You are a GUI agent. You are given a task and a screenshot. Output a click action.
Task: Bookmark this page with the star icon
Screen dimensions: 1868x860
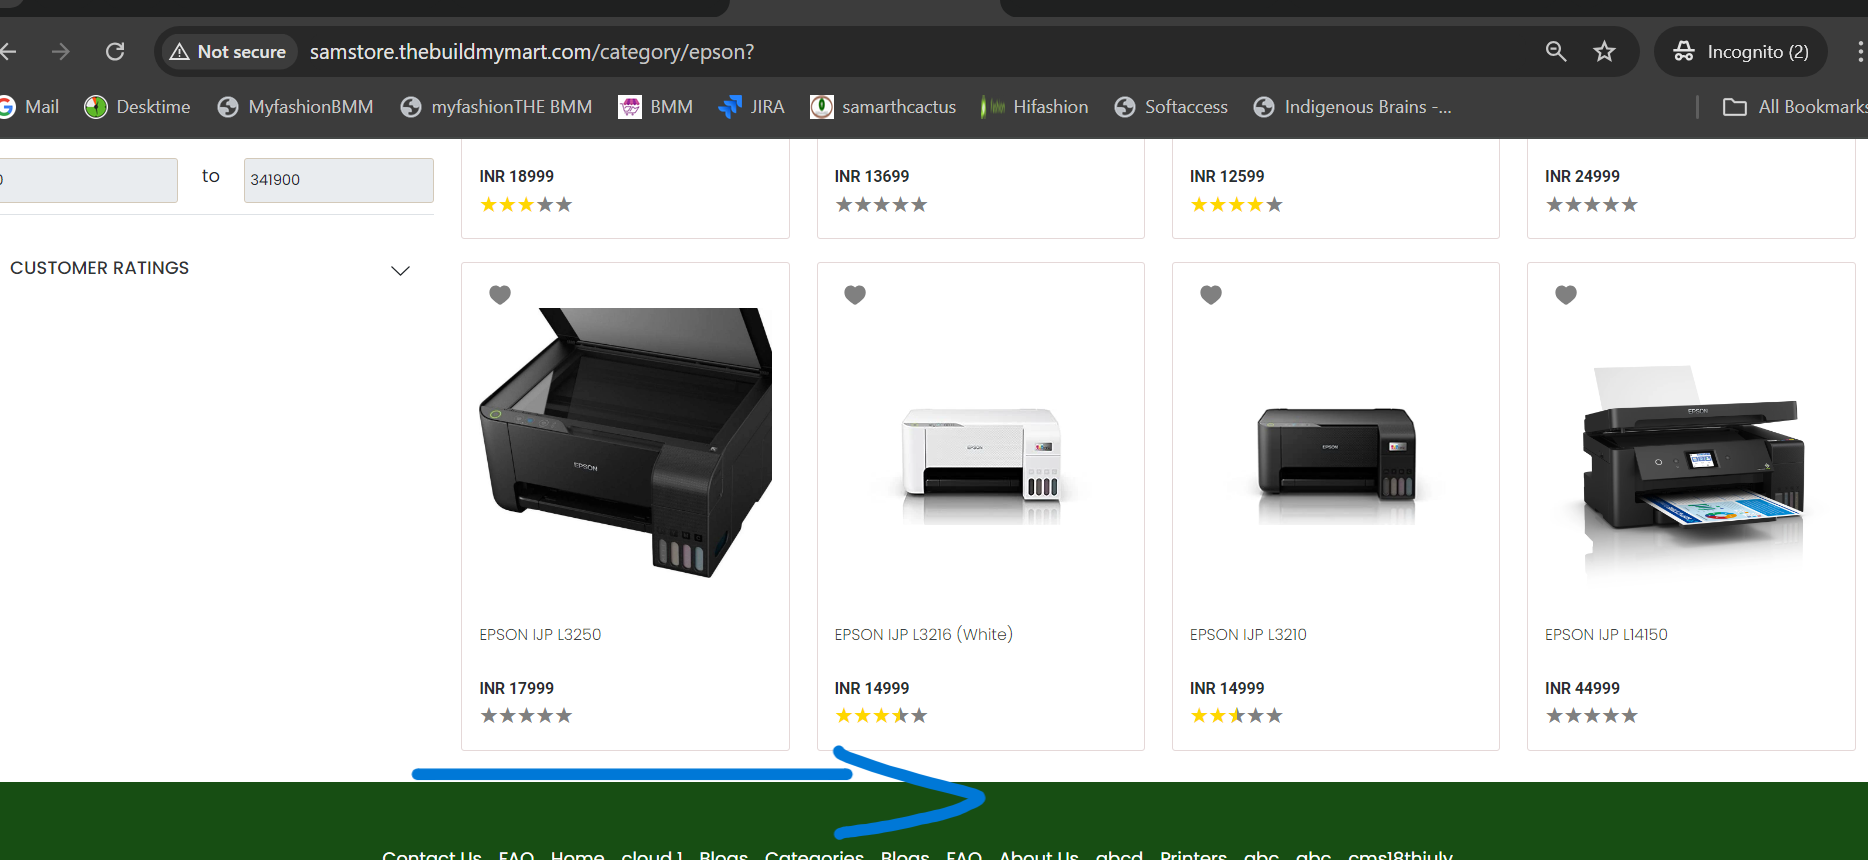pyautogui.click(x=1604, y=51)
